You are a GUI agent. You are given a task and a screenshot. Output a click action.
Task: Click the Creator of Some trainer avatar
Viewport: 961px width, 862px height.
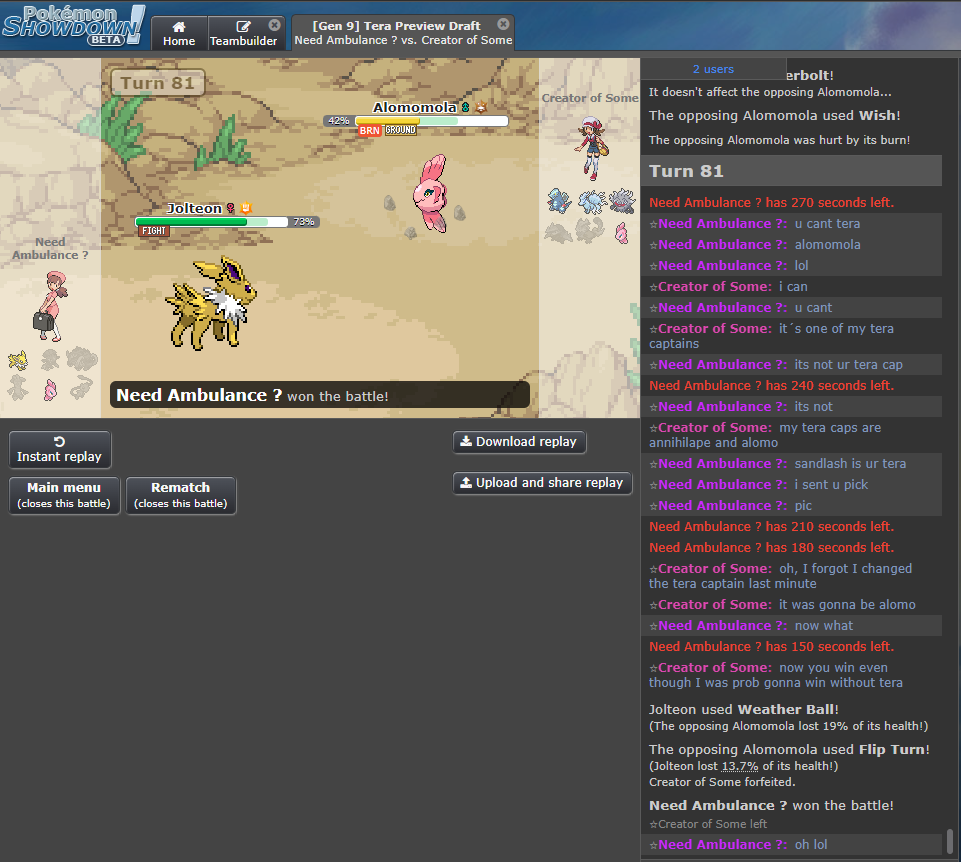(591, 149)
